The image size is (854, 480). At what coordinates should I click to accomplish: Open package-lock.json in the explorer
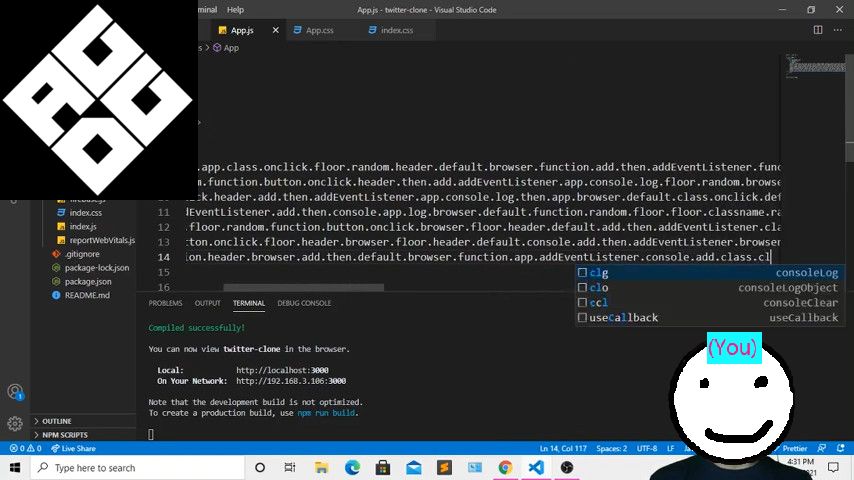pos(96,268)
